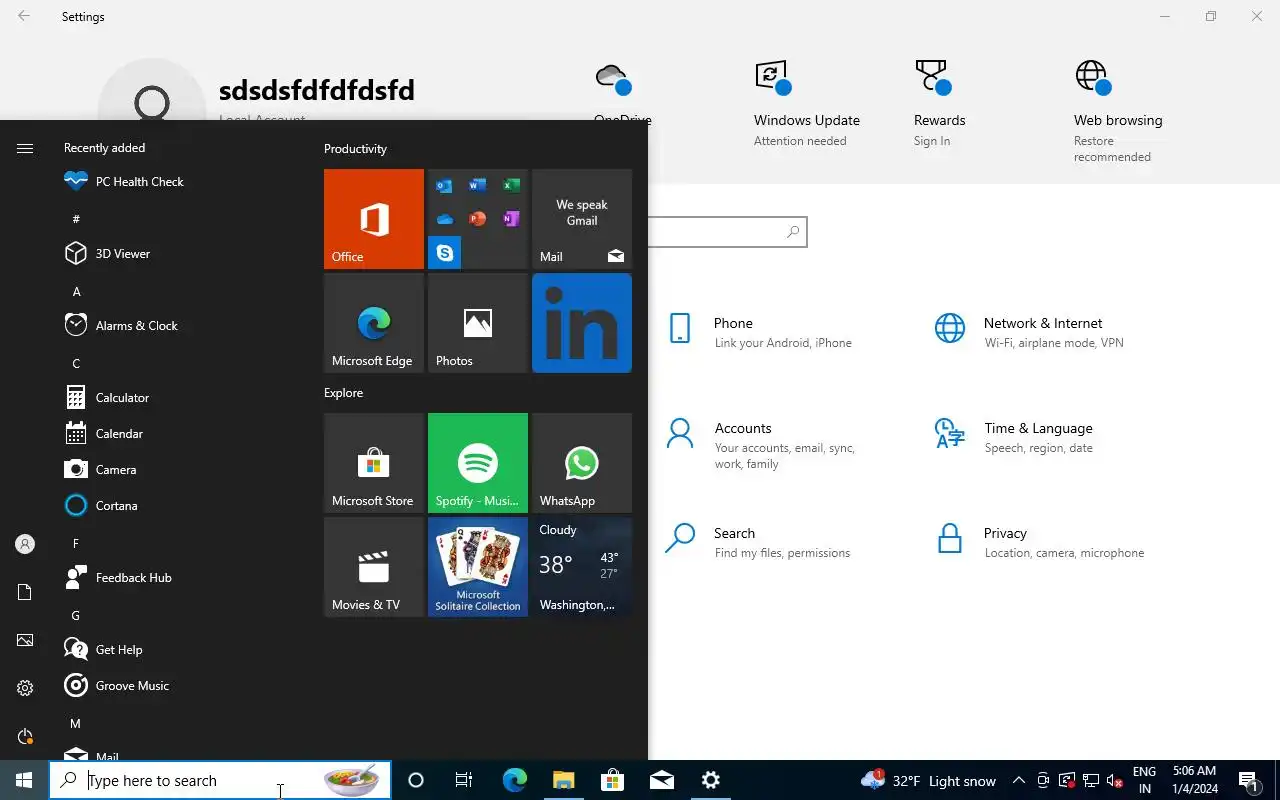Click the Office tile
The image size is (1280, 800).
[x=374, y=219]
